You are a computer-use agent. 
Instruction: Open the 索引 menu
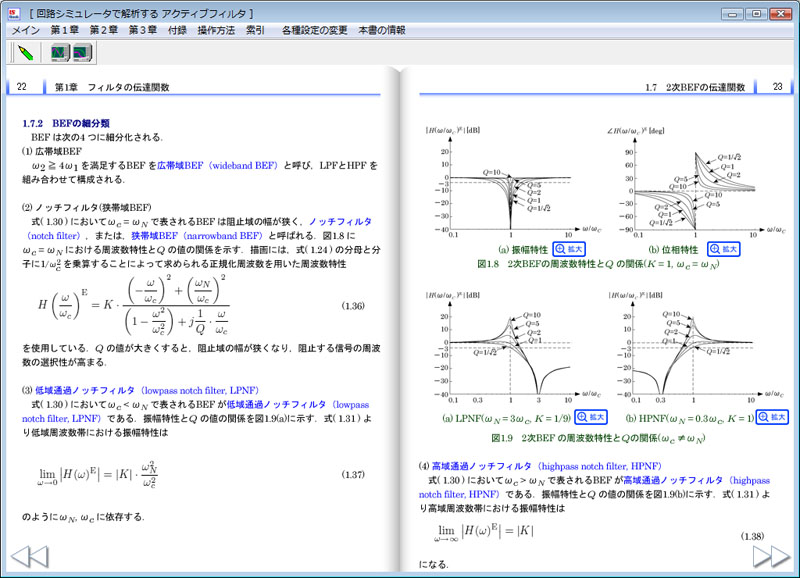point(255,30)
